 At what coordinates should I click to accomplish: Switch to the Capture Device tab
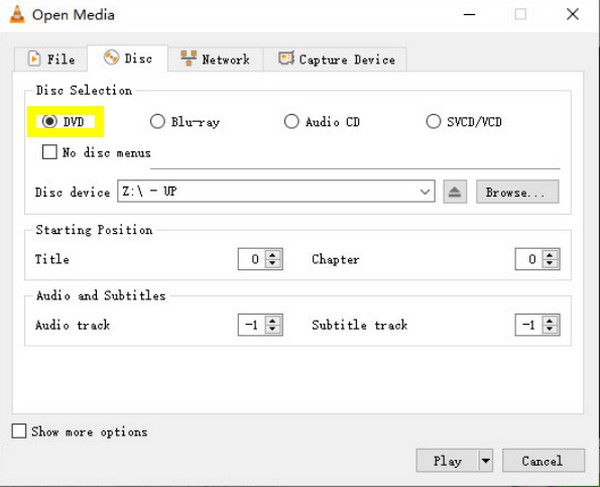click(x=336, y=59)
